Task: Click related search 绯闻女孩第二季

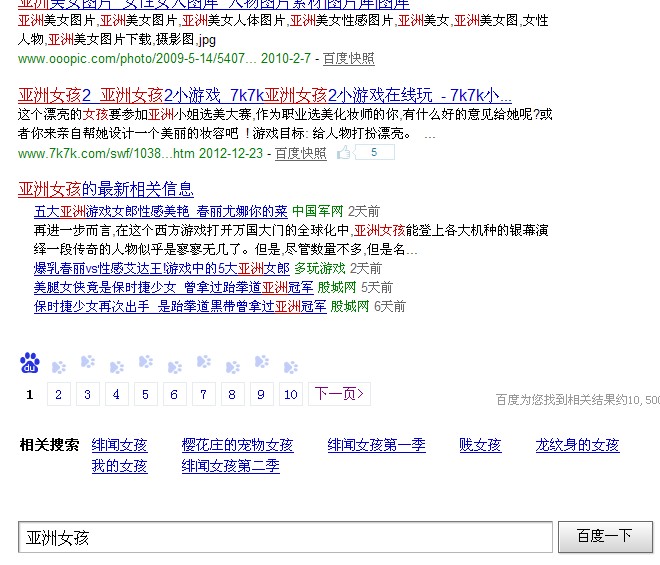Action: click(231, 466)
